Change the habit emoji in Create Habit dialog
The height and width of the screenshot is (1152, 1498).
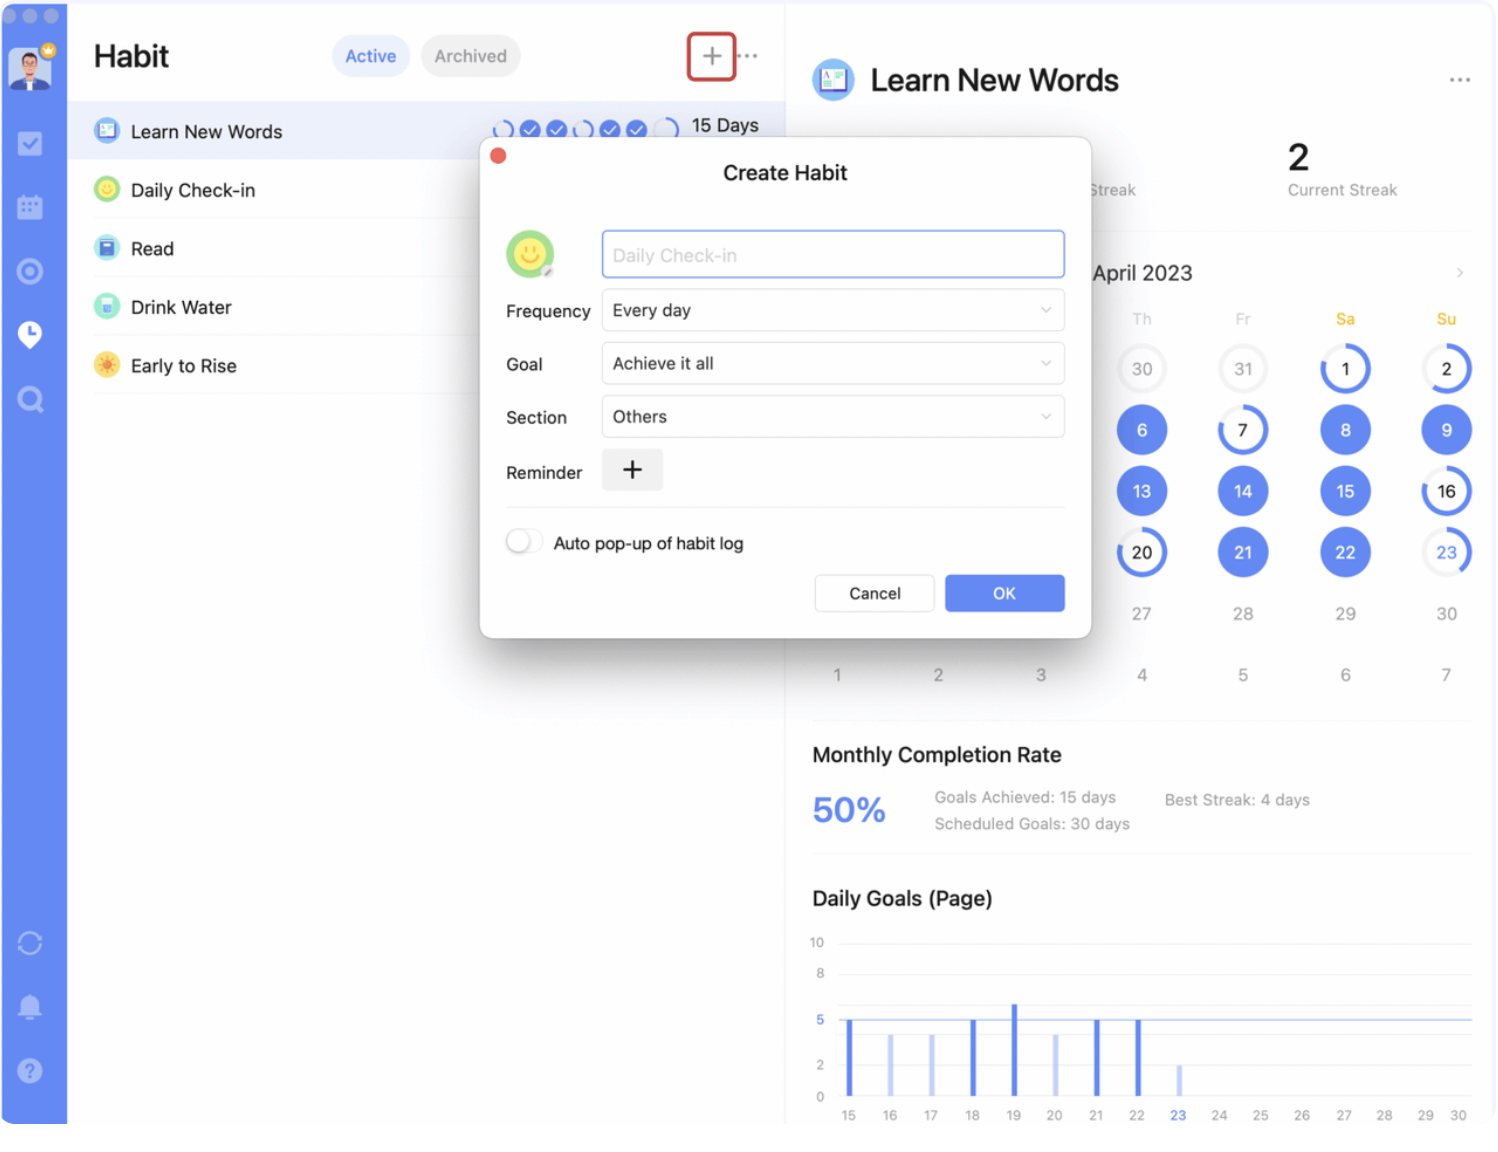coord(530,254)
